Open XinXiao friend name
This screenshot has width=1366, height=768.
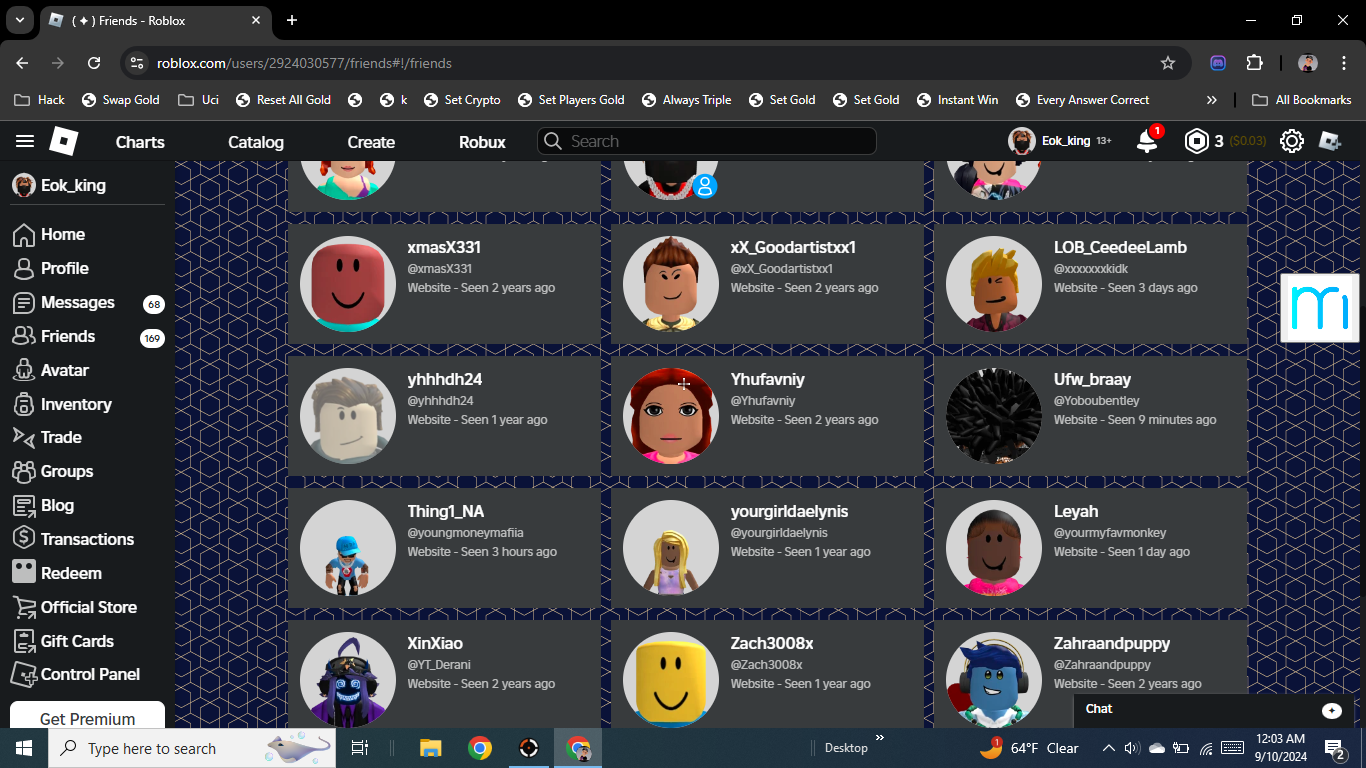(435, 643)
